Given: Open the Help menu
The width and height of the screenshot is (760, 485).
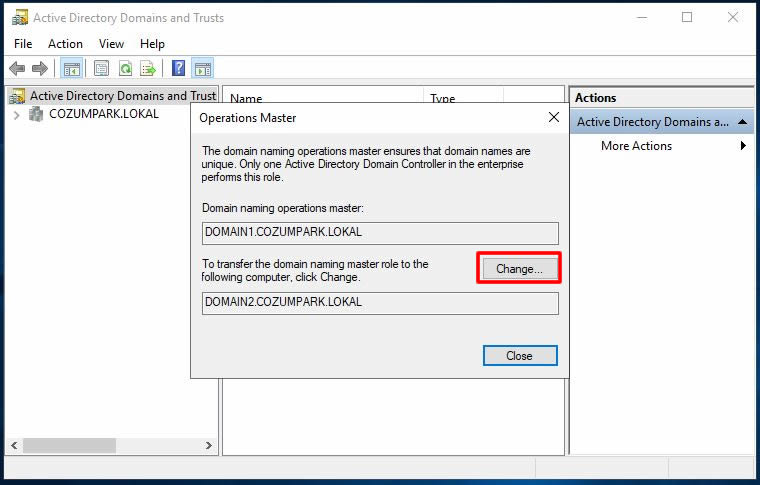Looking at the screenshot, I should tap(152, 44).
